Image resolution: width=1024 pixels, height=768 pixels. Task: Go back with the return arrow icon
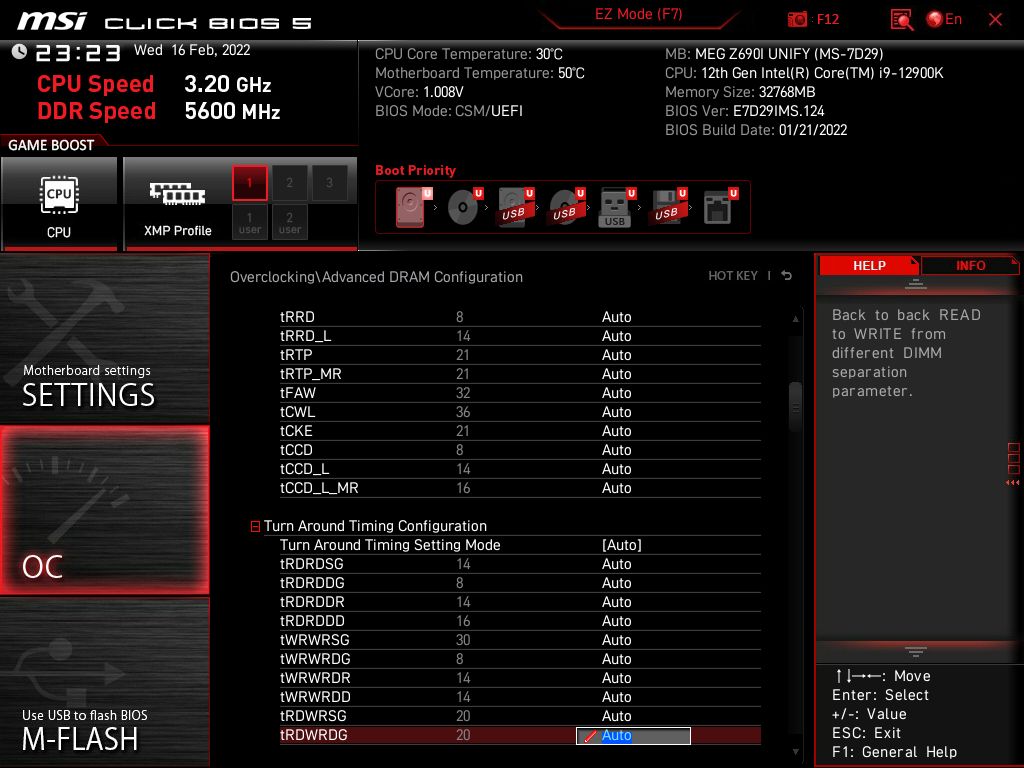coord(787,276)
